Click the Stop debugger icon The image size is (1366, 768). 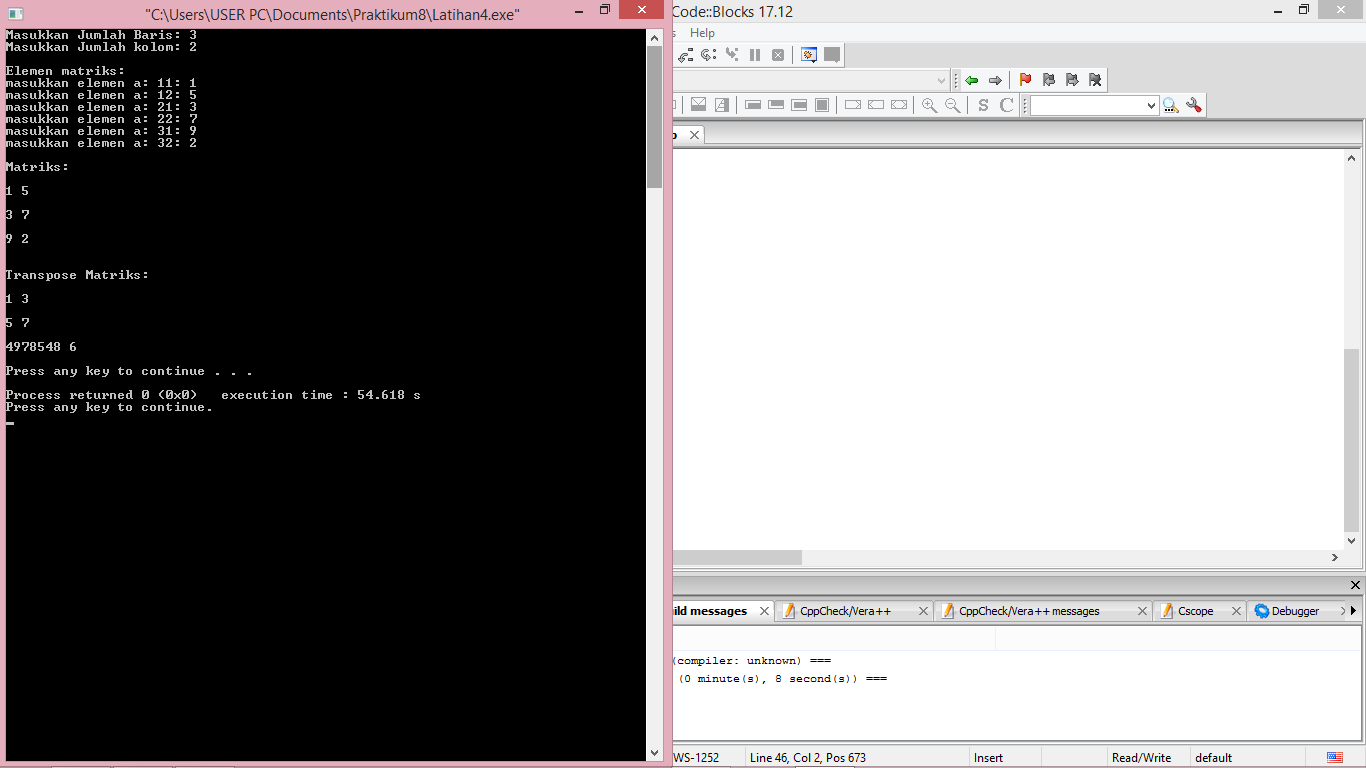point(778,55)
